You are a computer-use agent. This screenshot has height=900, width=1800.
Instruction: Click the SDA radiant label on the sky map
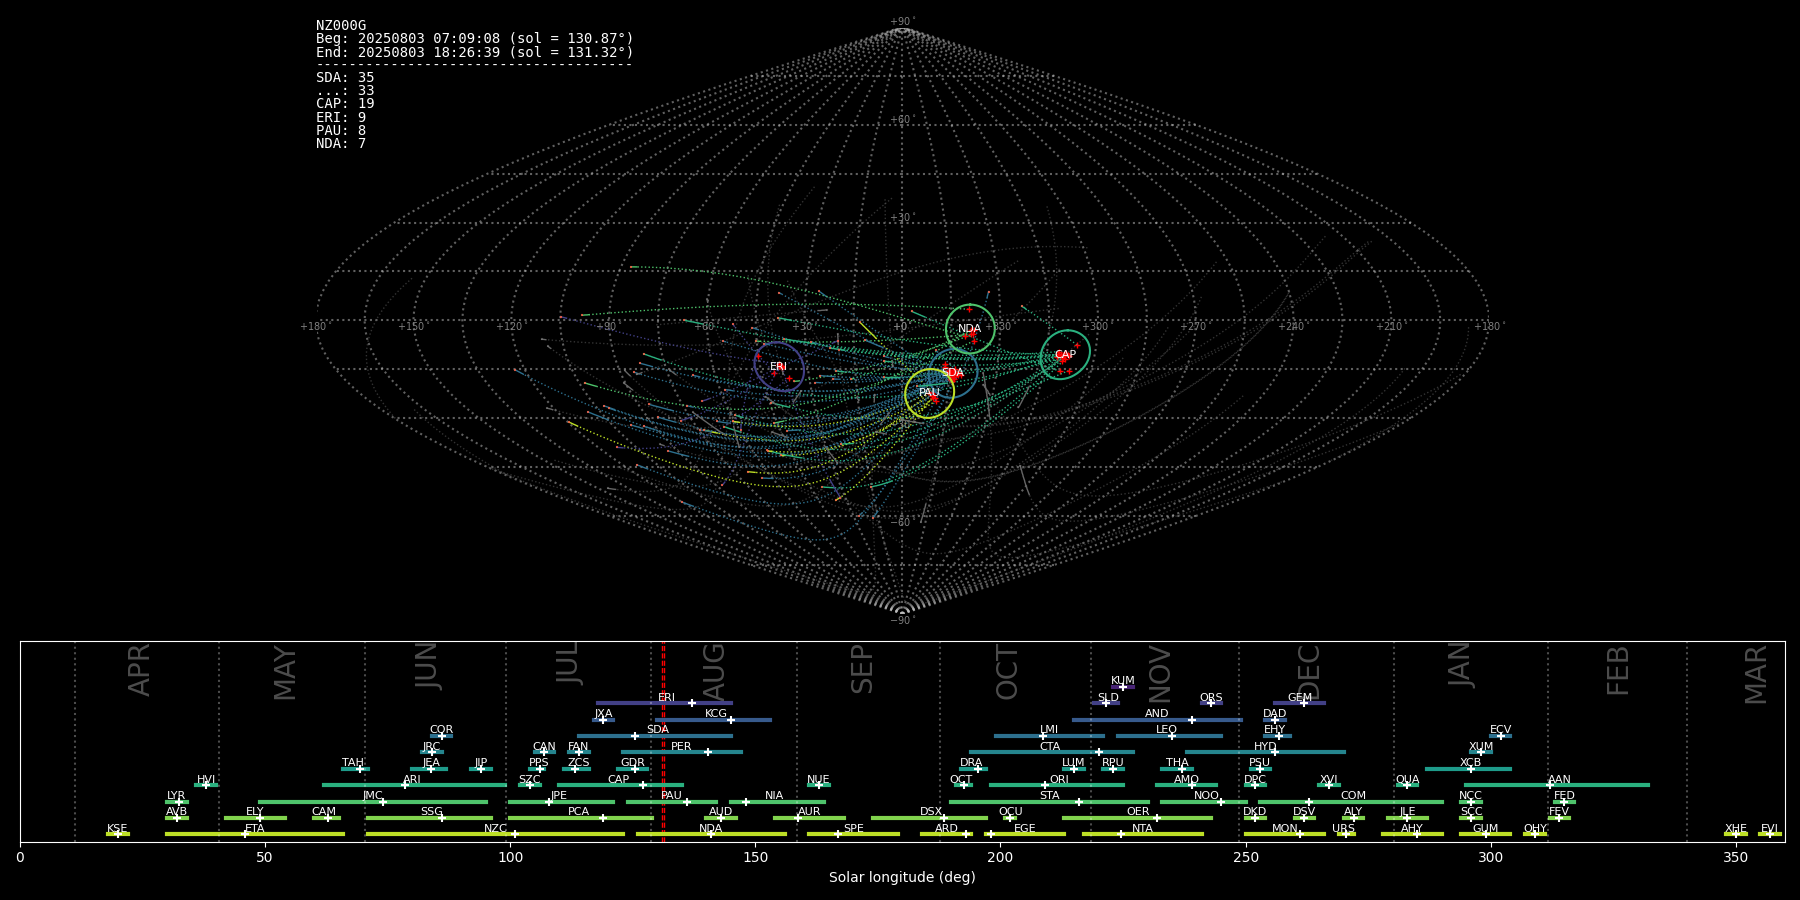(953, 373)
